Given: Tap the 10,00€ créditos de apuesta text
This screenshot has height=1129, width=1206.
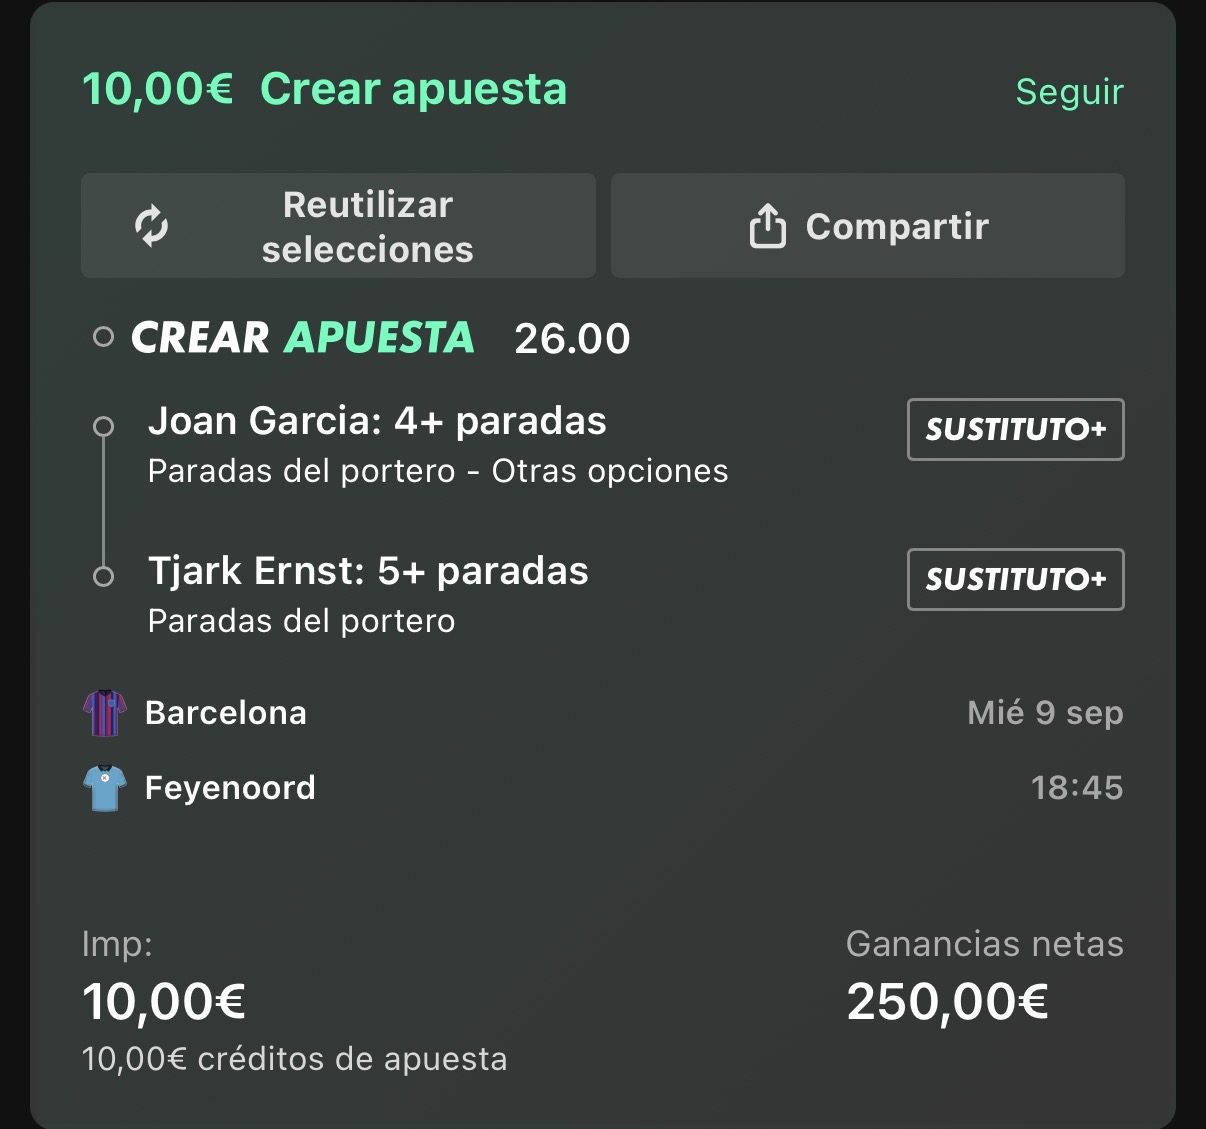Looking at the screenshot, I should click(x=295, y=1059).
